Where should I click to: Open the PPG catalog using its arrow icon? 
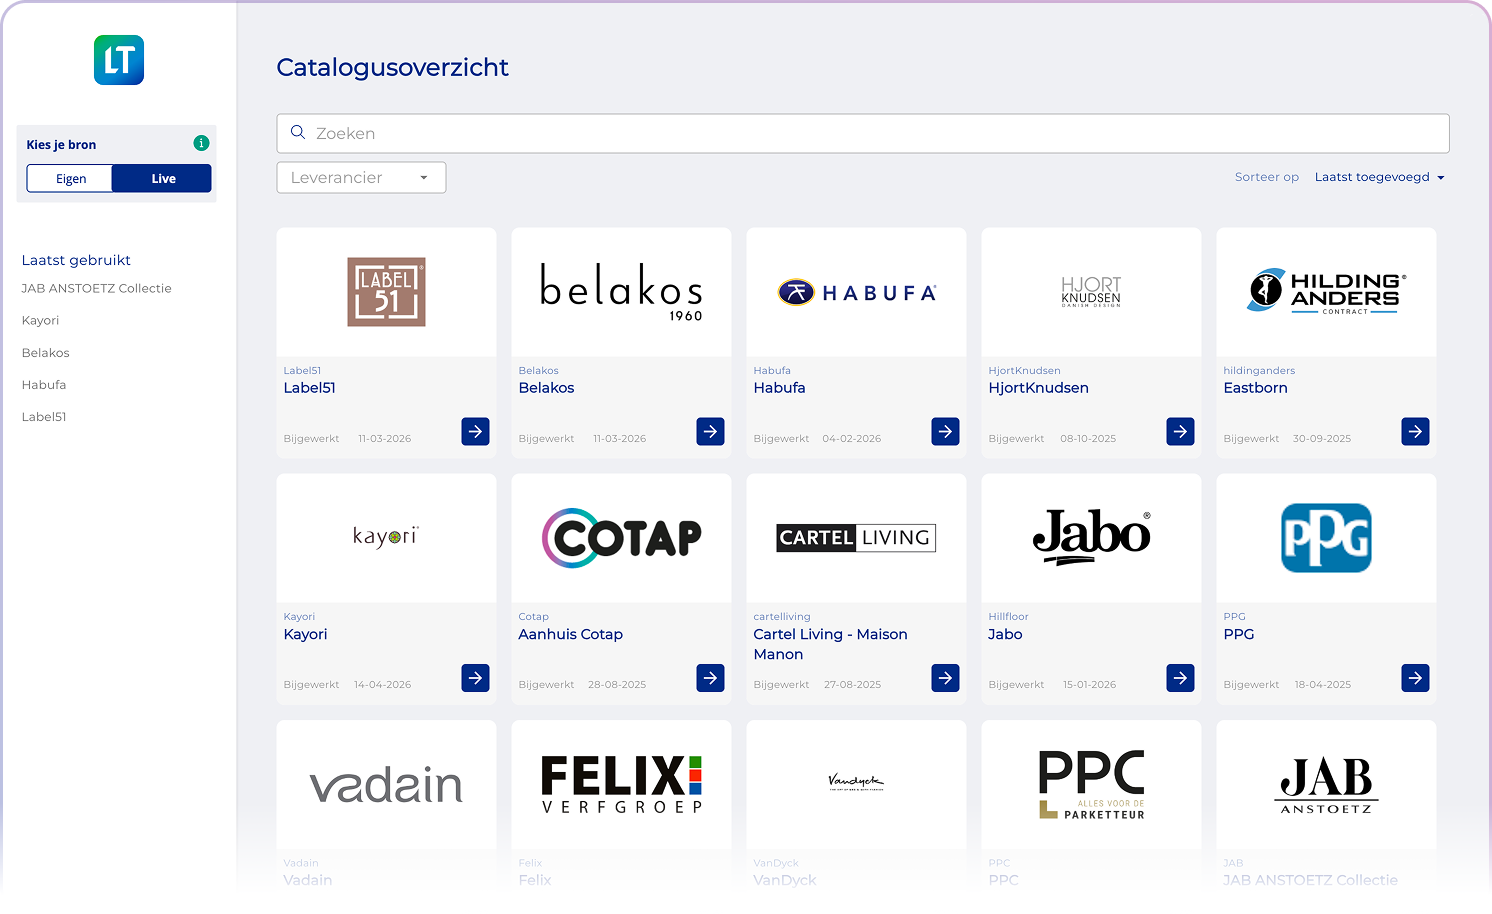1415,678
